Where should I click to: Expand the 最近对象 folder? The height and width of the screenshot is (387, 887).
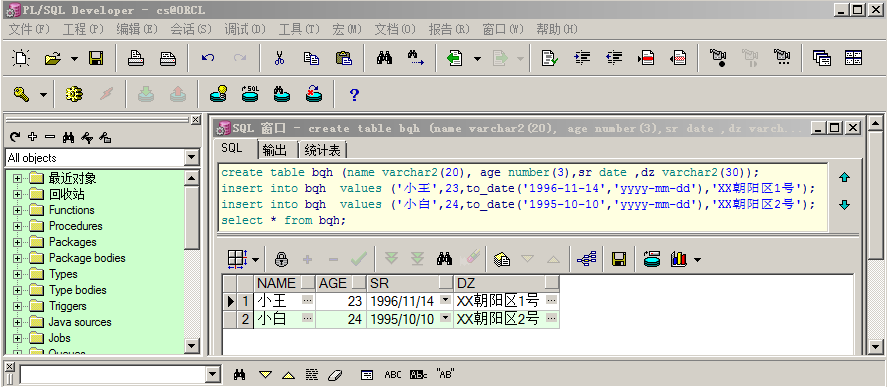(x=18, y=178)
